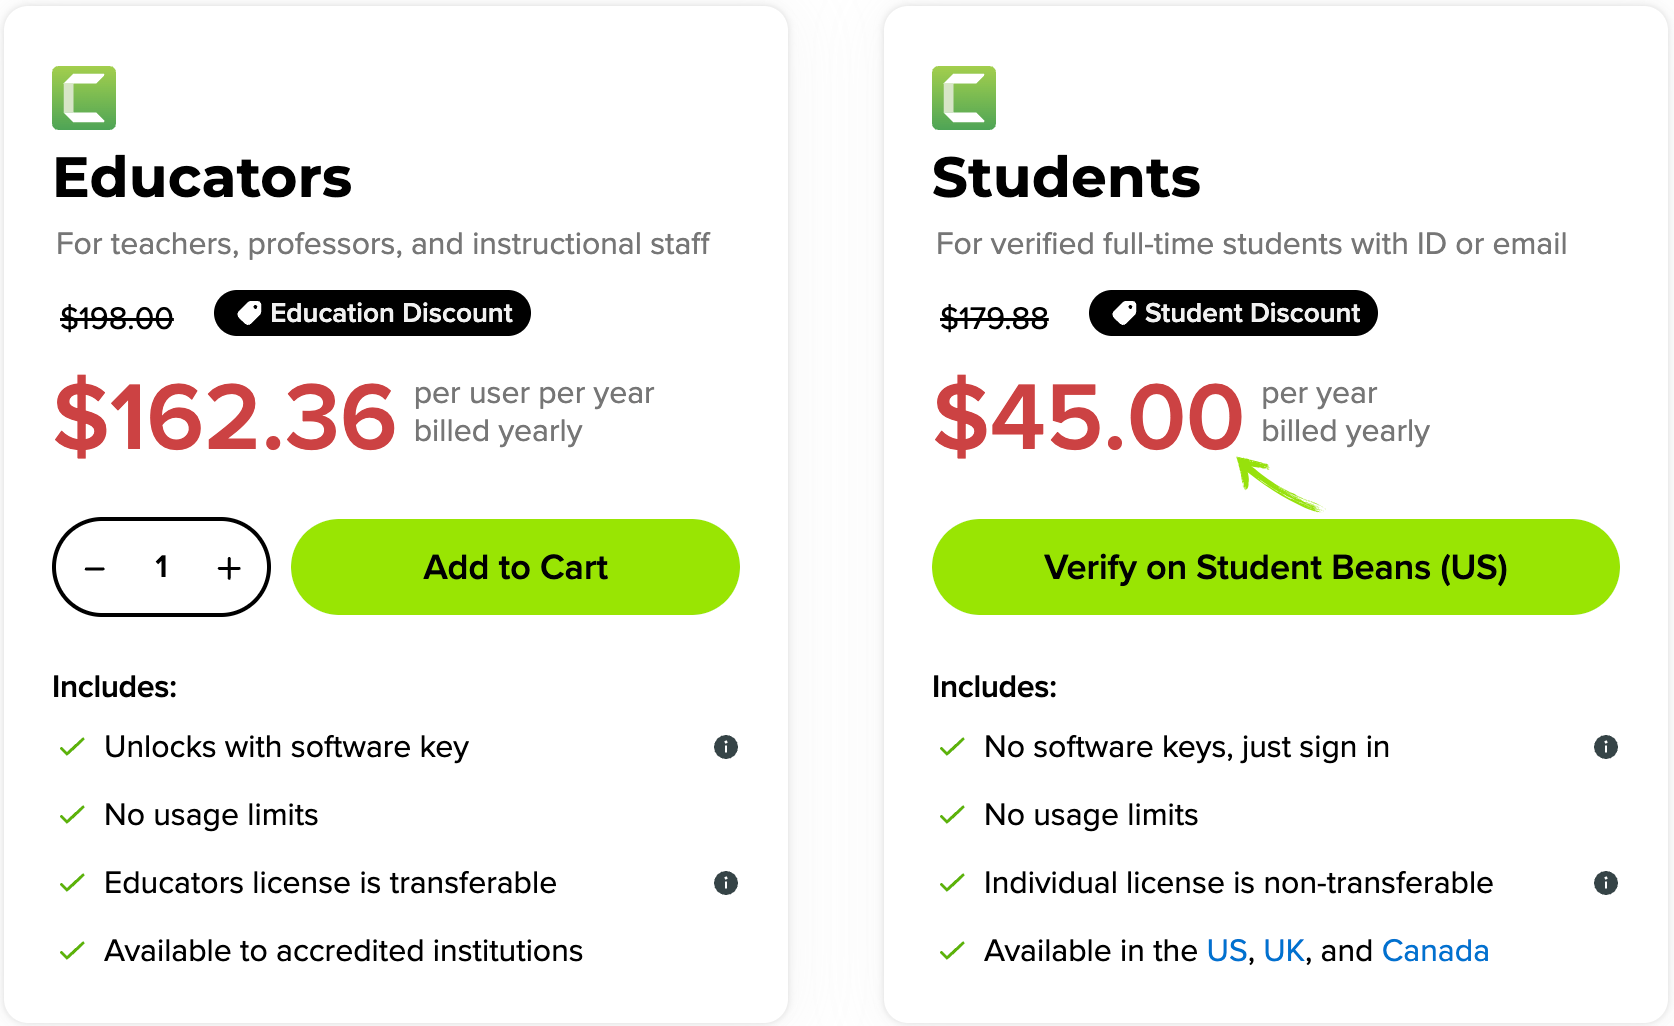The height and width of the screenshot is (1026, 1674).
Task: Open the UK availability link
Action: coord(1284,951)
